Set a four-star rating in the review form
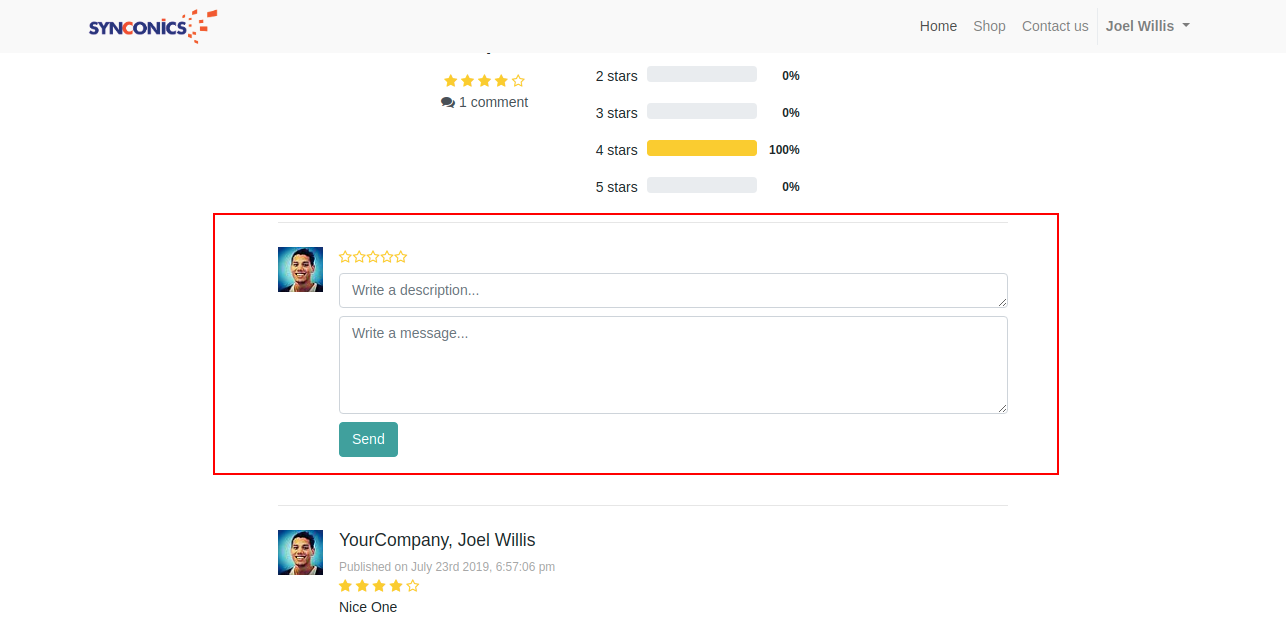The width and height of the screenshot is (1286, 640). [387, 257]
